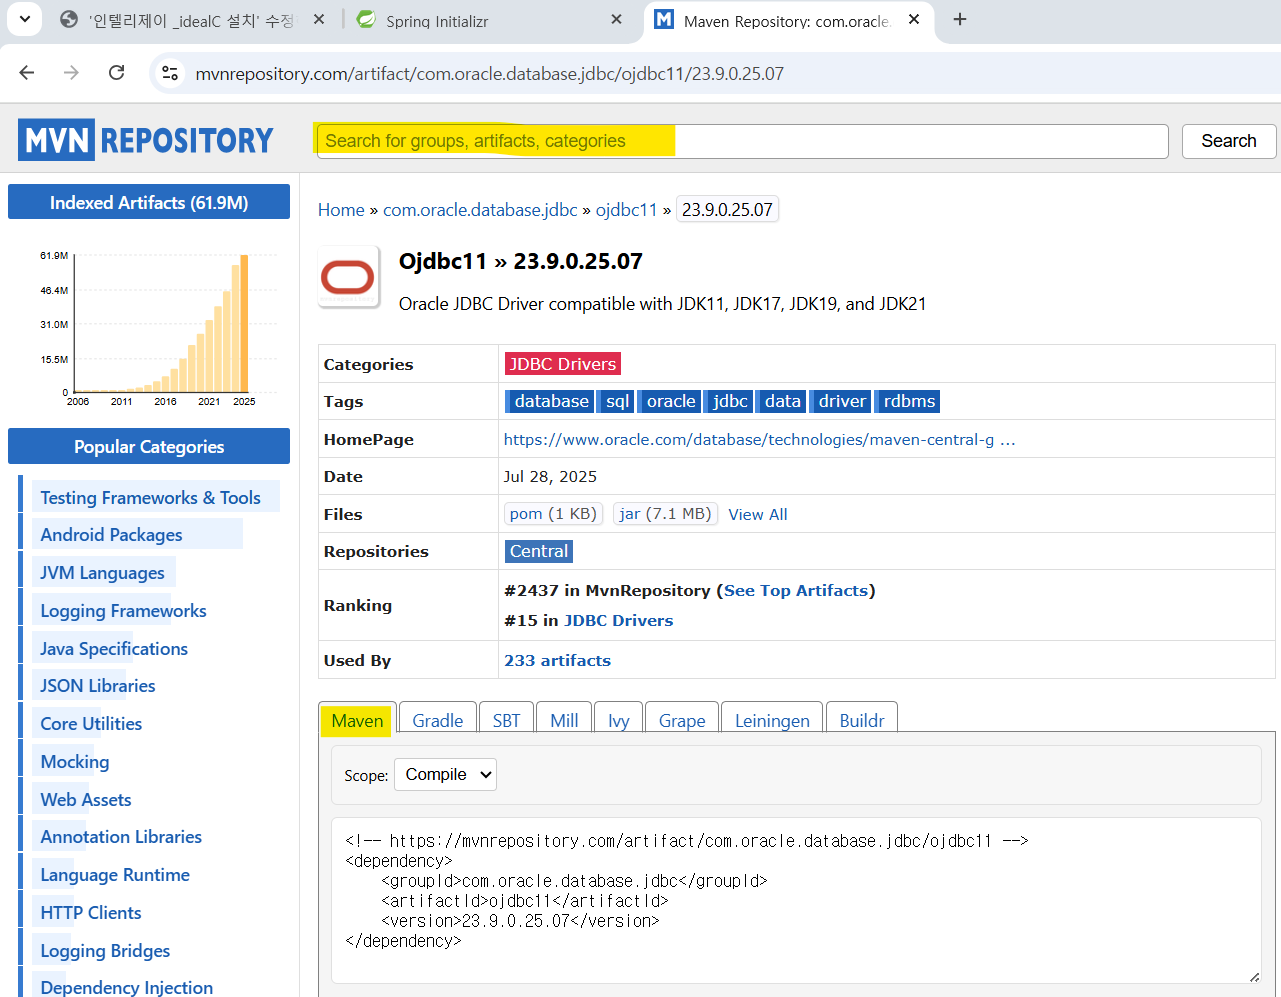Image resolution: width=1281 pixels, height=997 pixels.
Task: Click the 23.9.0.25.07 breadcrumb version
Action: point(727,210)
